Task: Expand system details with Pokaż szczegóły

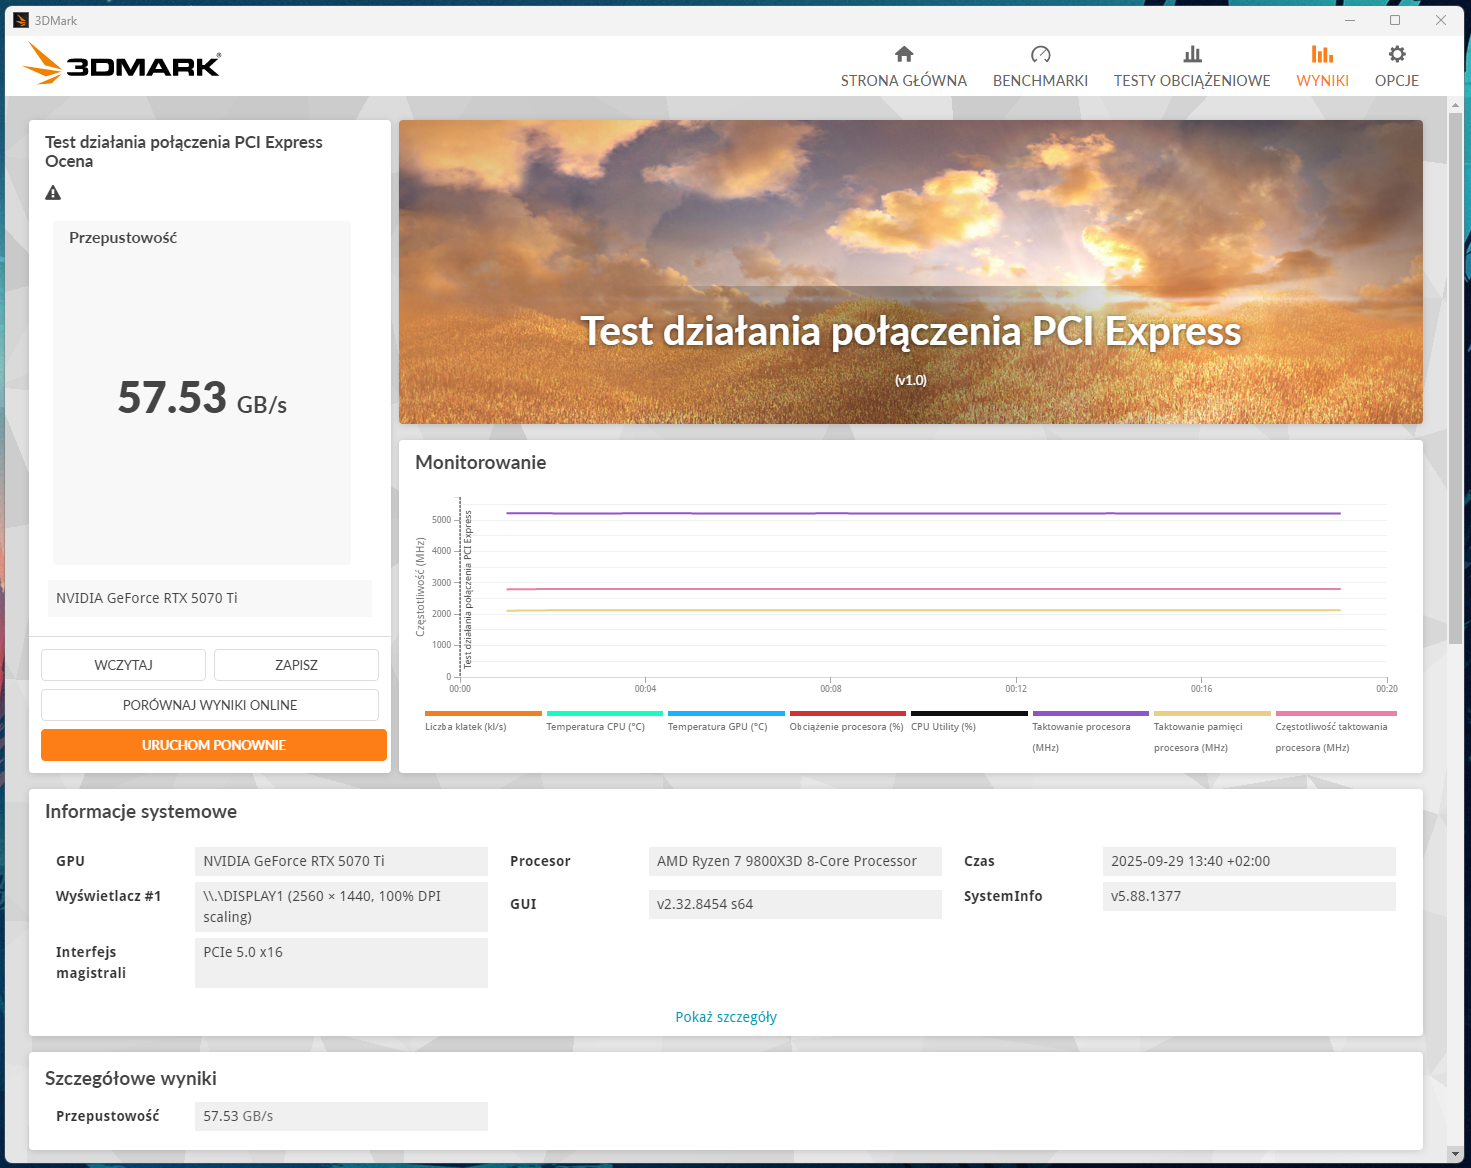Action: click(726, 1017)
